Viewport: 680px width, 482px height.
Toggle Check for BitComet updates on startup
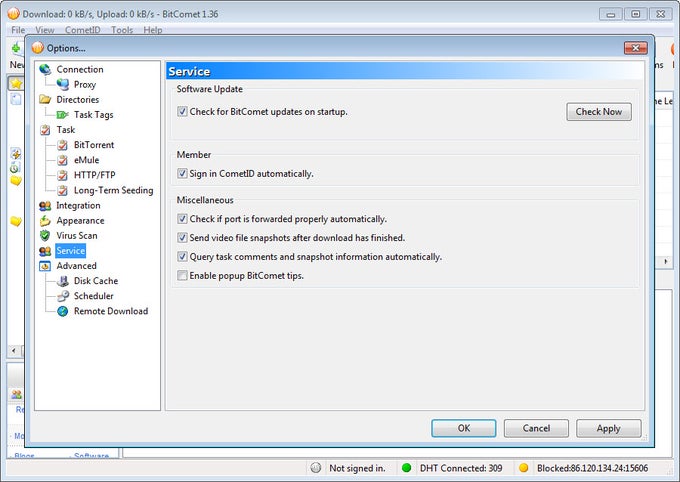tap(182, 111)
